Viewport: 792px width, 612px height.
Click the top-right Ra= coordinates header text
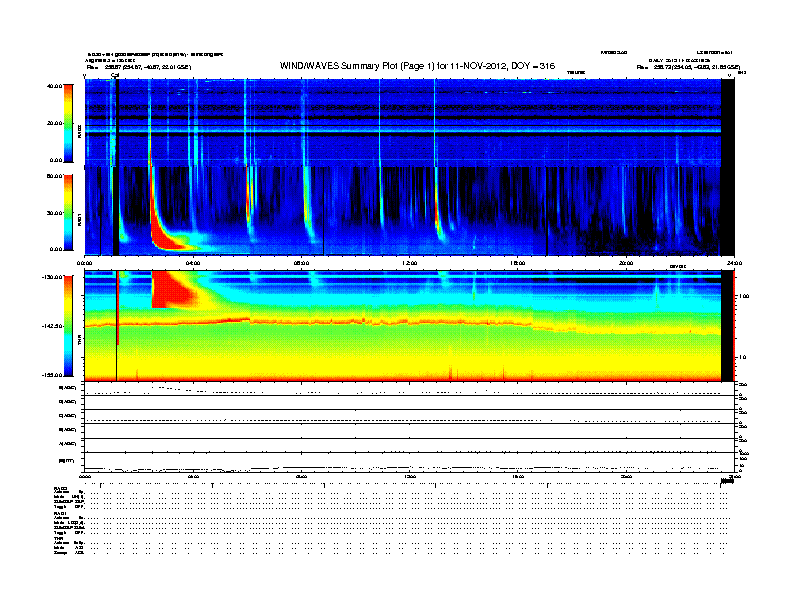(688, 67)
